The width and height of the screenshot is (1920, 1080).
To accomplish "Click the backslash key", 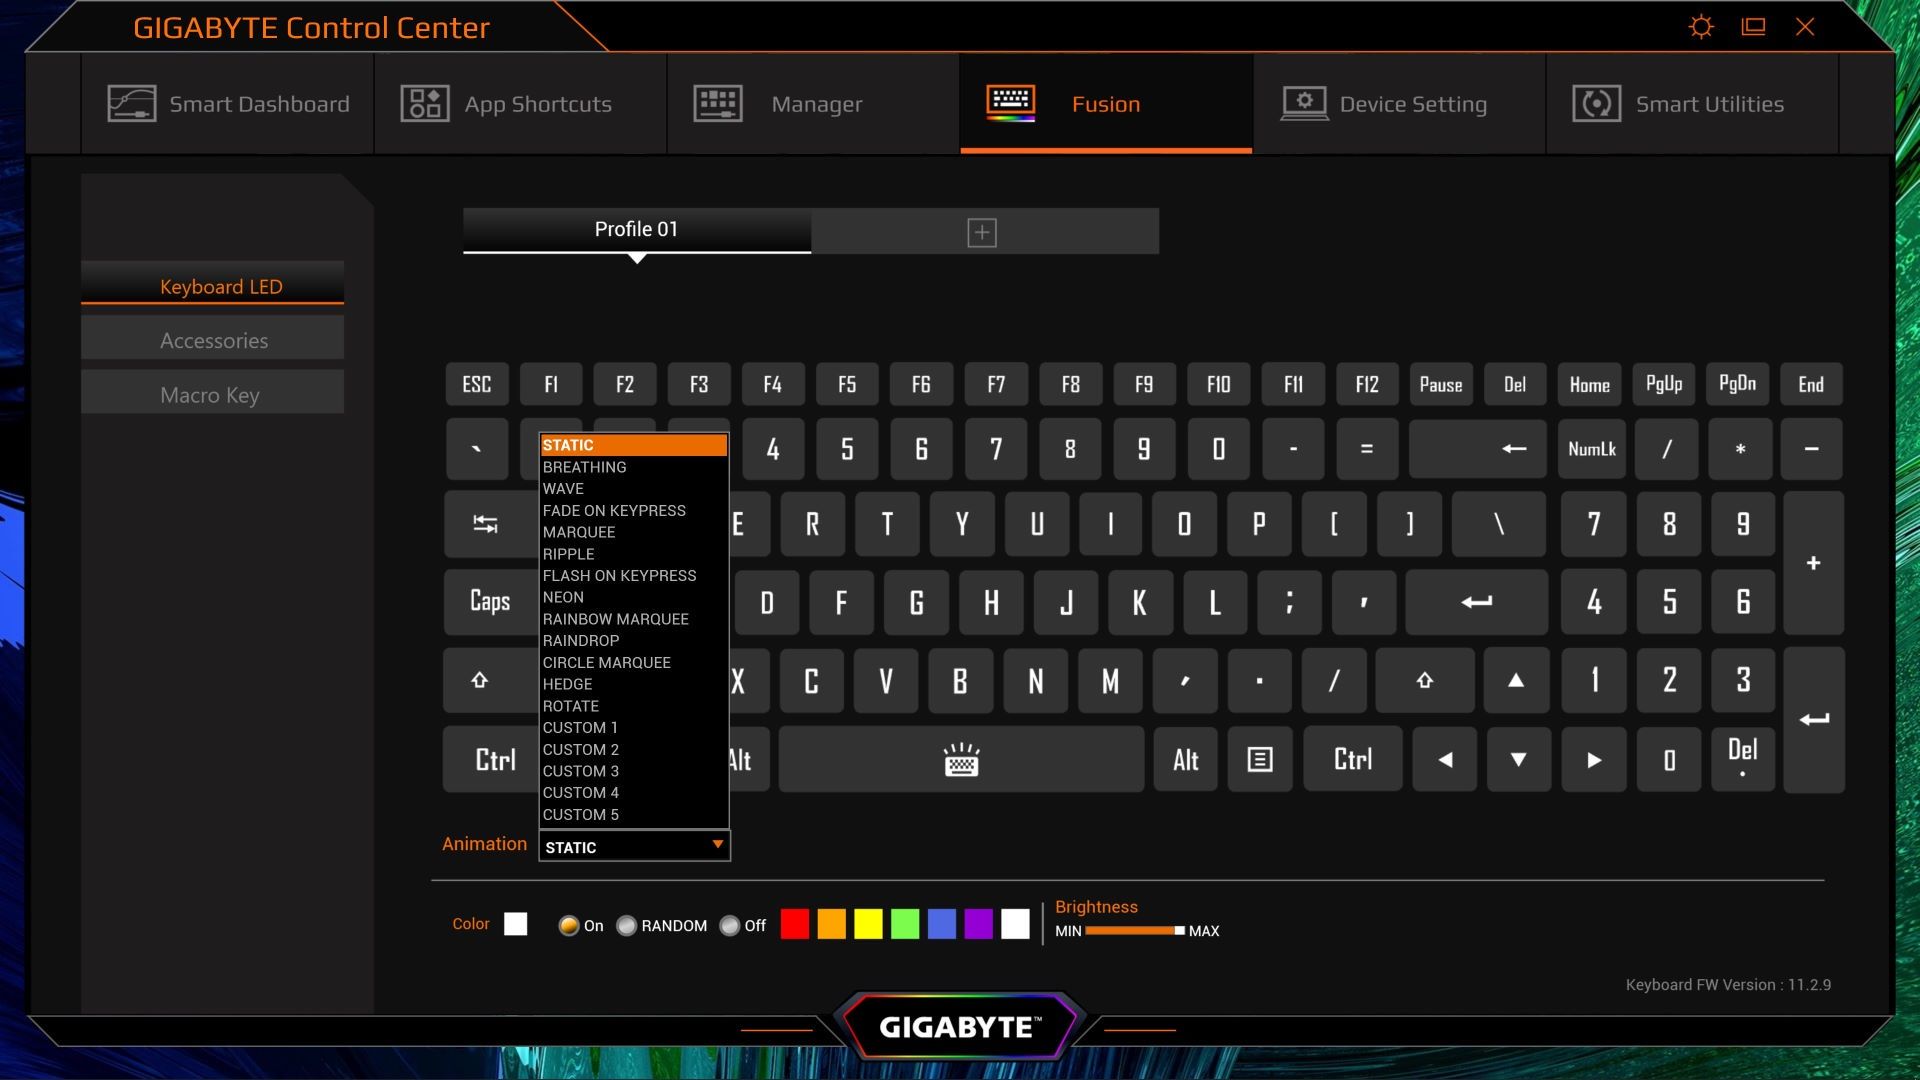I will coord(1499,524).
